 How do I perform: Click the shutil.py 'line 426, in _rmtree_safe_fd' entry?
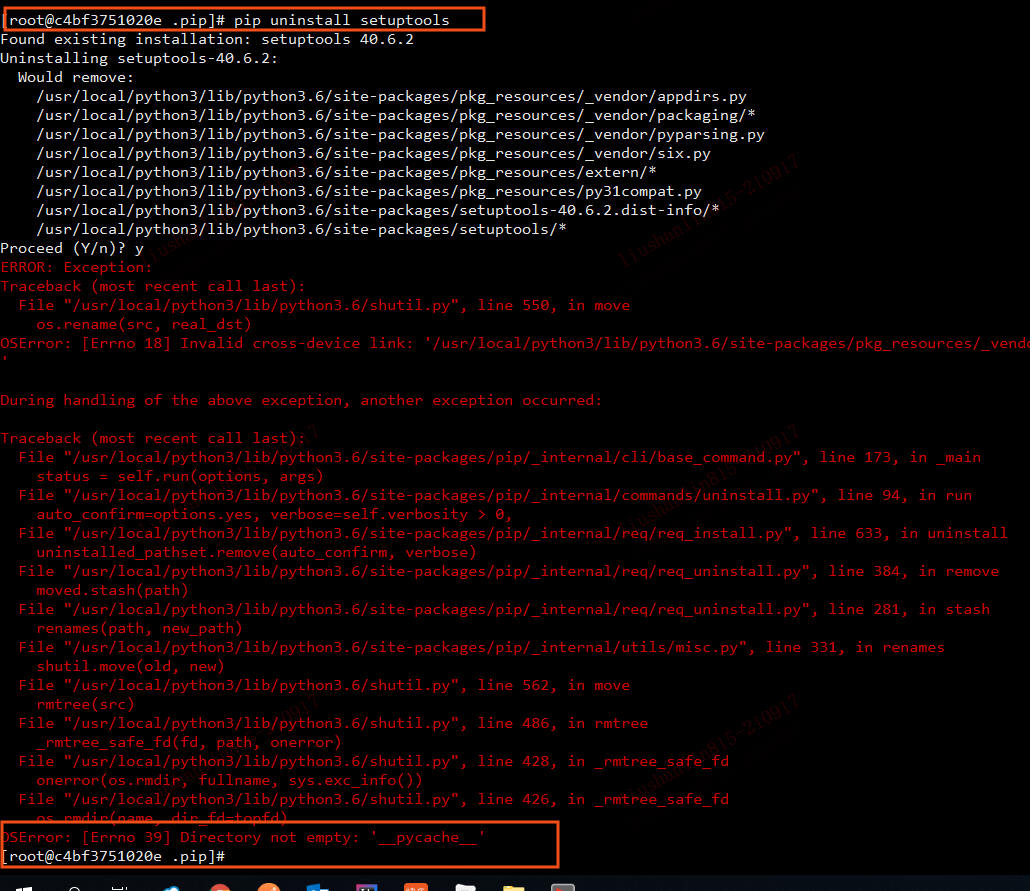click(x=374, y=801)
